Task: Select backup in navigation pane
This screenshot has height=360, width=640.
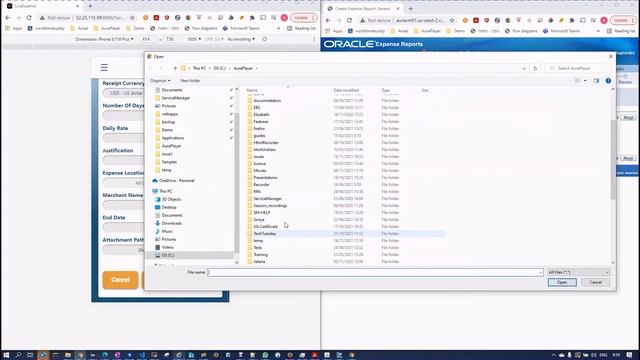Action: pos(168,122)
